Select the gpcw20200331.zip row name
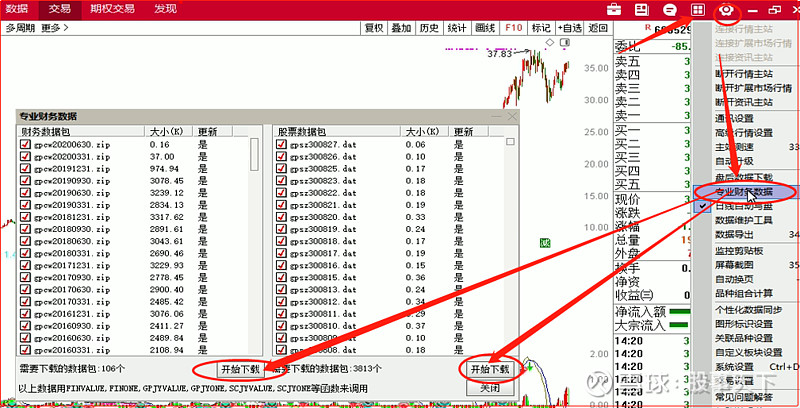The width and height of the screenshot is (800, 408). coord(72,157)
